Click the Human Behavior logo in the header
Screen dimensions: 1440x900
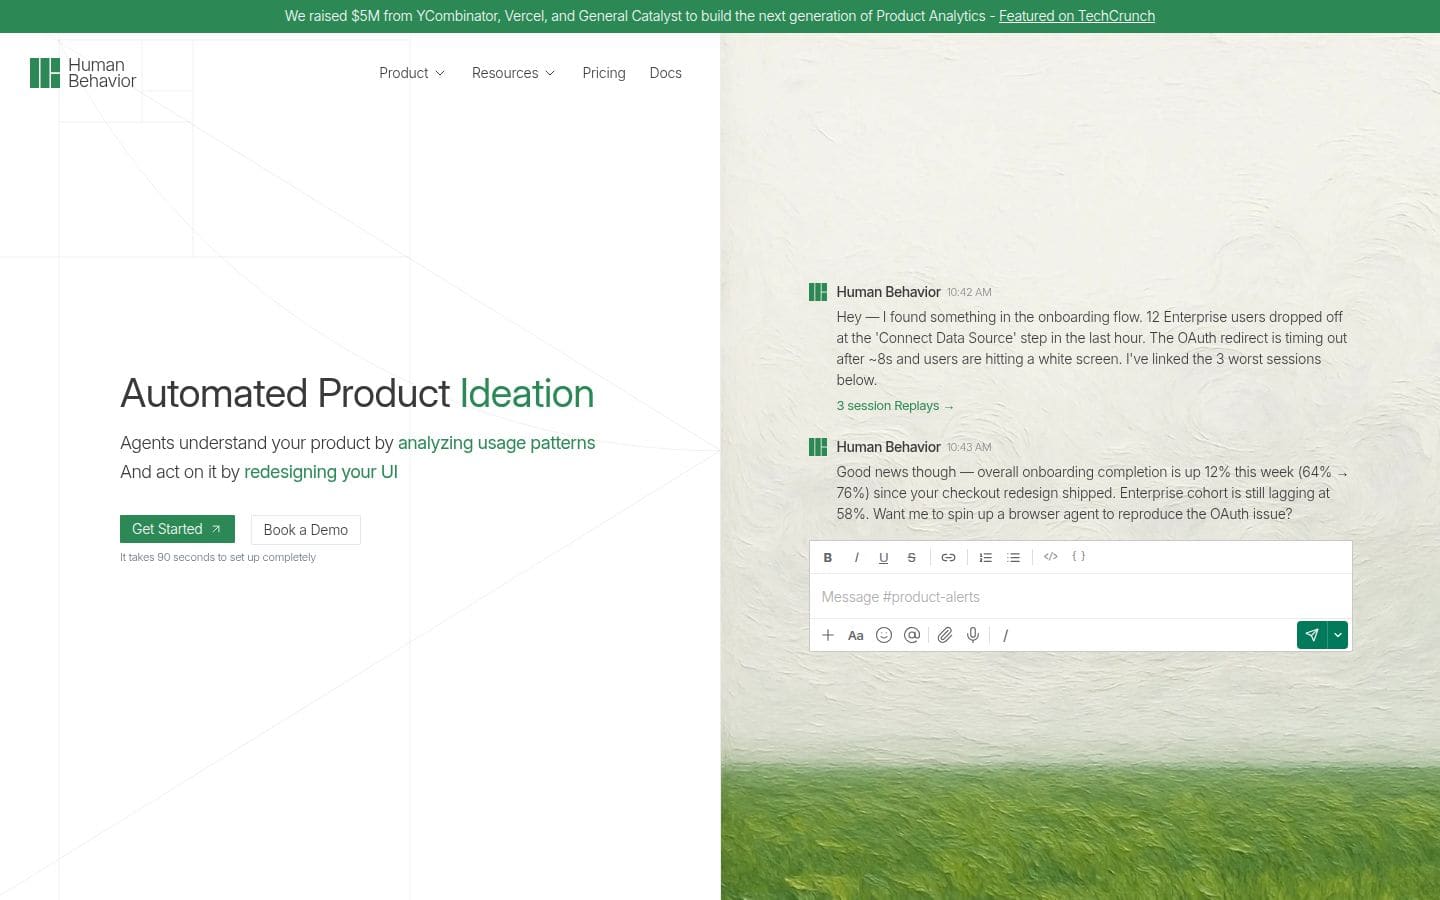tap(83, 73)
